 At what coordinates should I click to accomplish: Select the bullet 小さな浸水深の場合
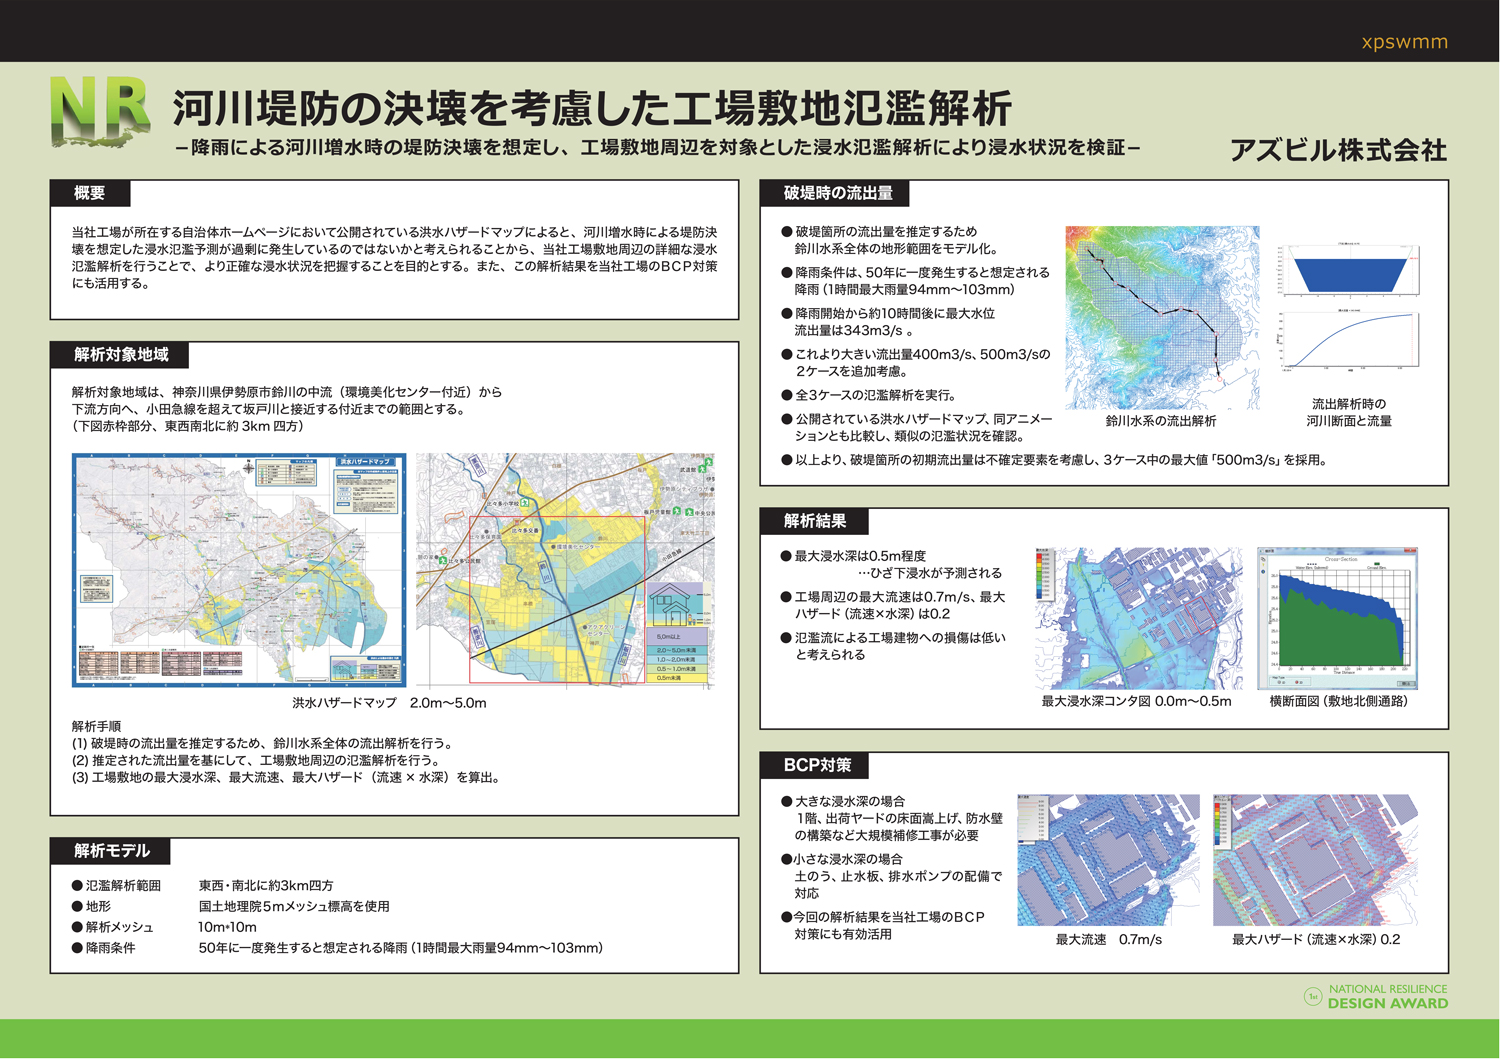click(842, 860)
